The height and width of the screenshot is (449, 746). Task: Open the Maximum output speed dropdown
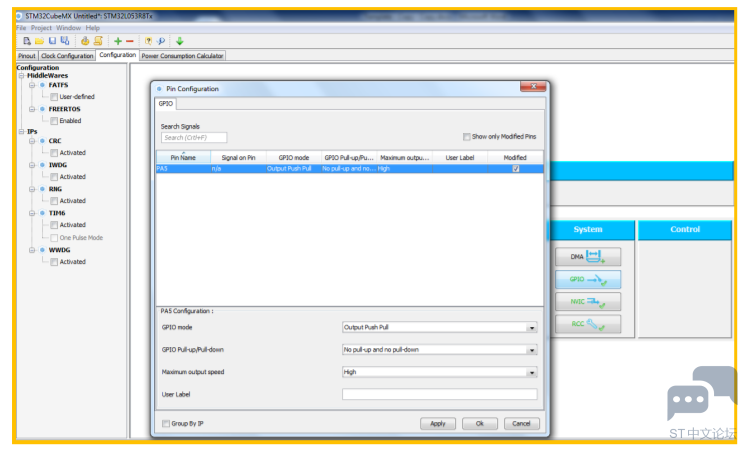click(532, 372)
